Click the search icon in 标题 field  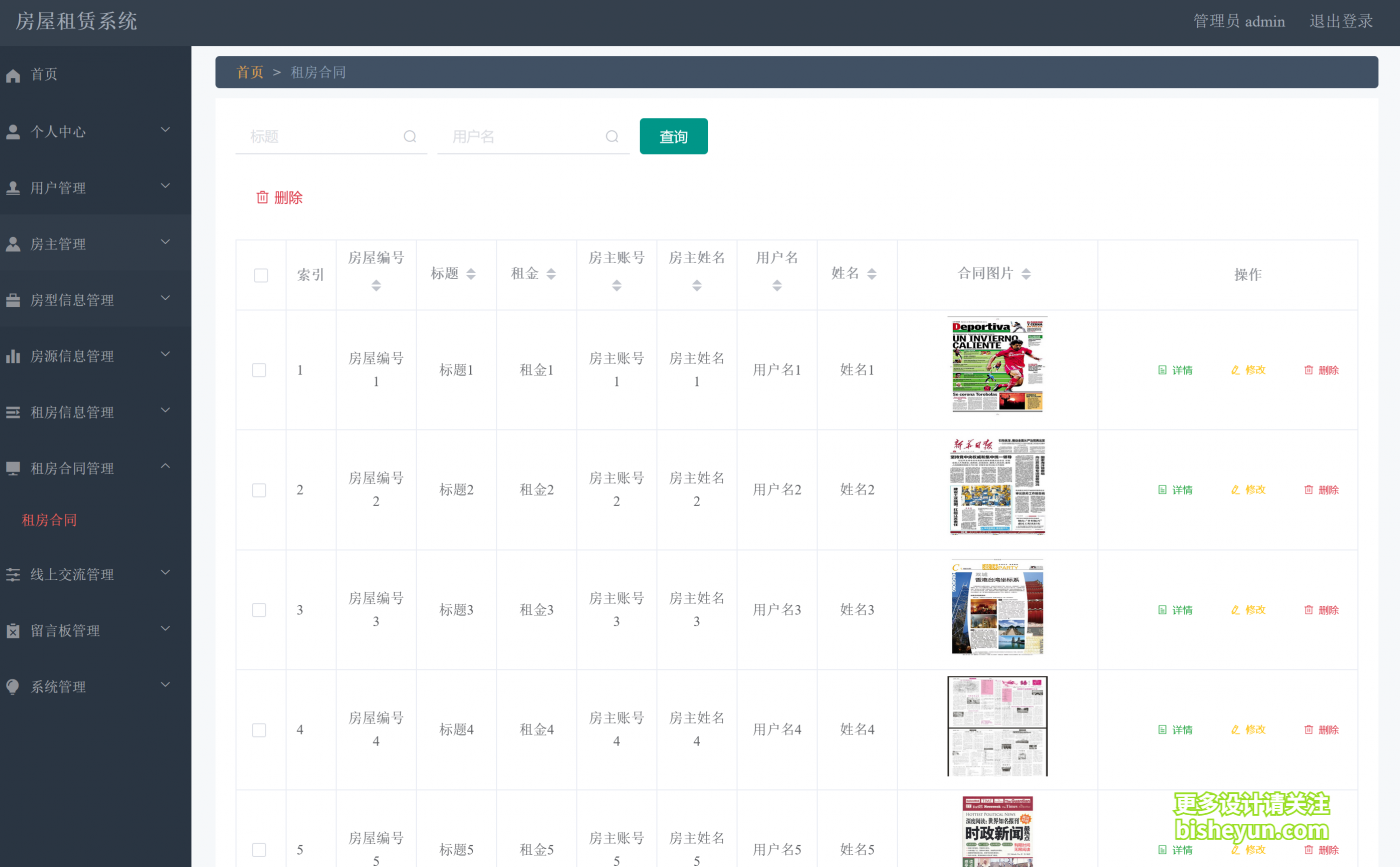410,136
